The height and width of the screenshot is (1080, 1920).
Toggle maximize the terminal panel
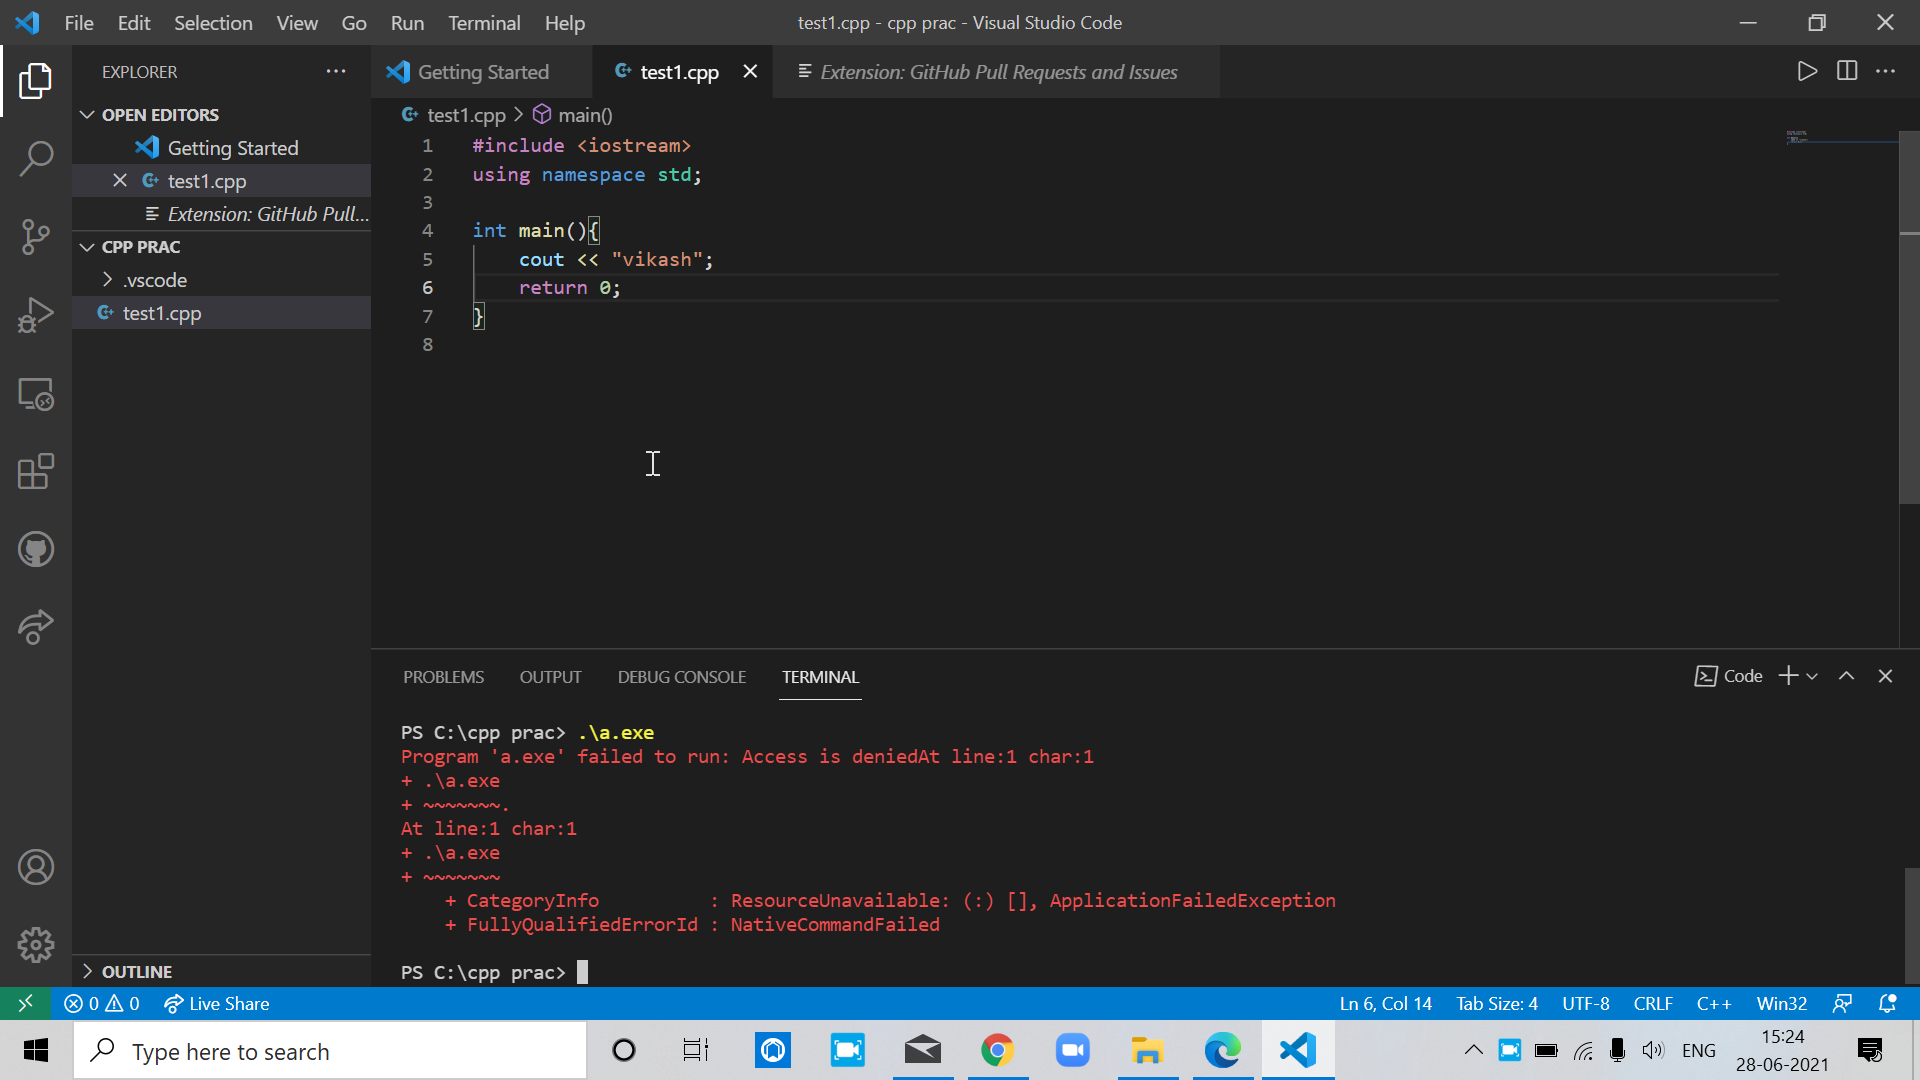[1846, 676]
